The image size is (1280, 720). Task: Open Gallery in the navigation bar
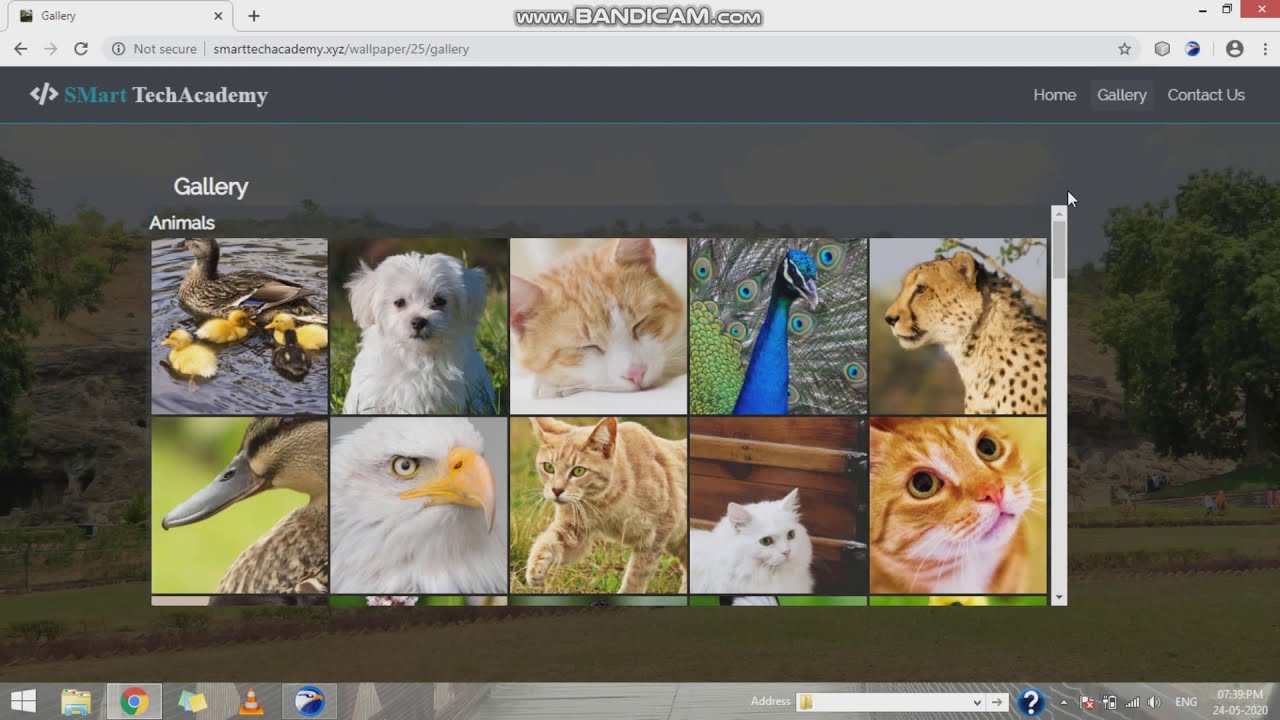pyautogui.click(x=1121, y=95)
